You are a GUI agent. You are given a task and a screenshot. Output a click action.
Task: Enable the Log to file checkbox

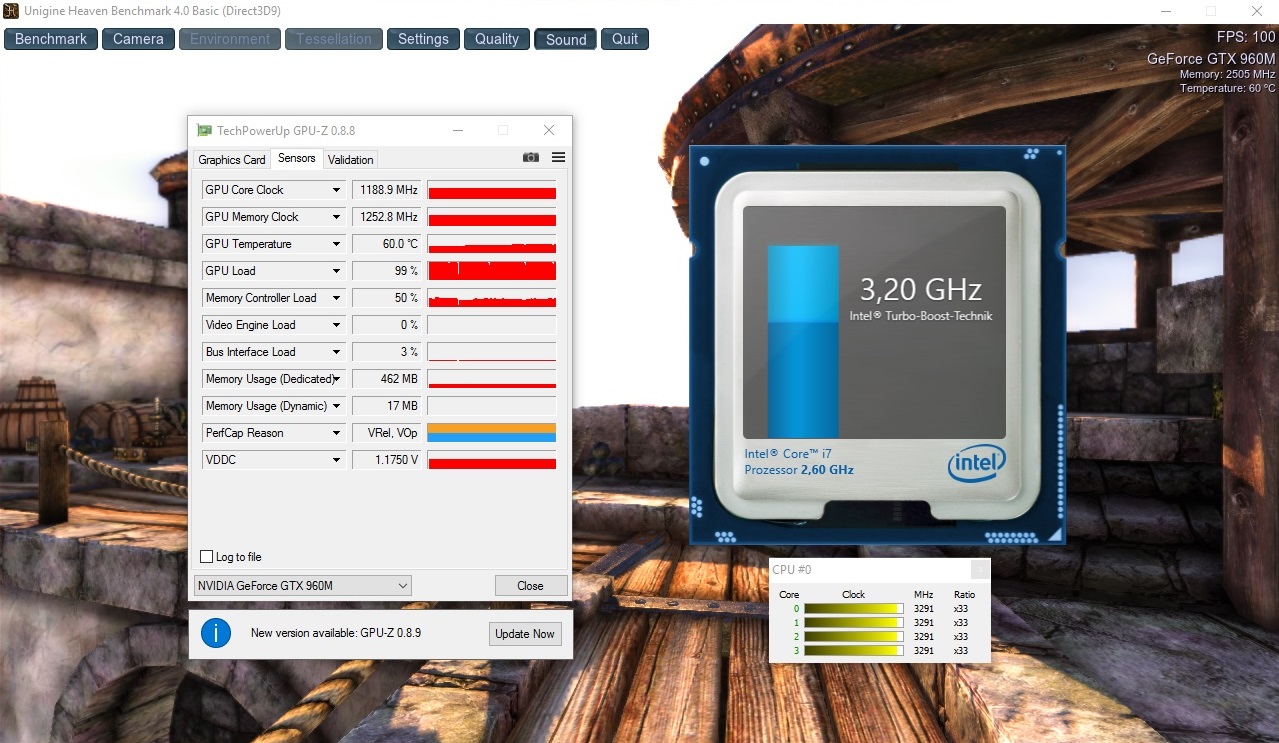point(207,557)
